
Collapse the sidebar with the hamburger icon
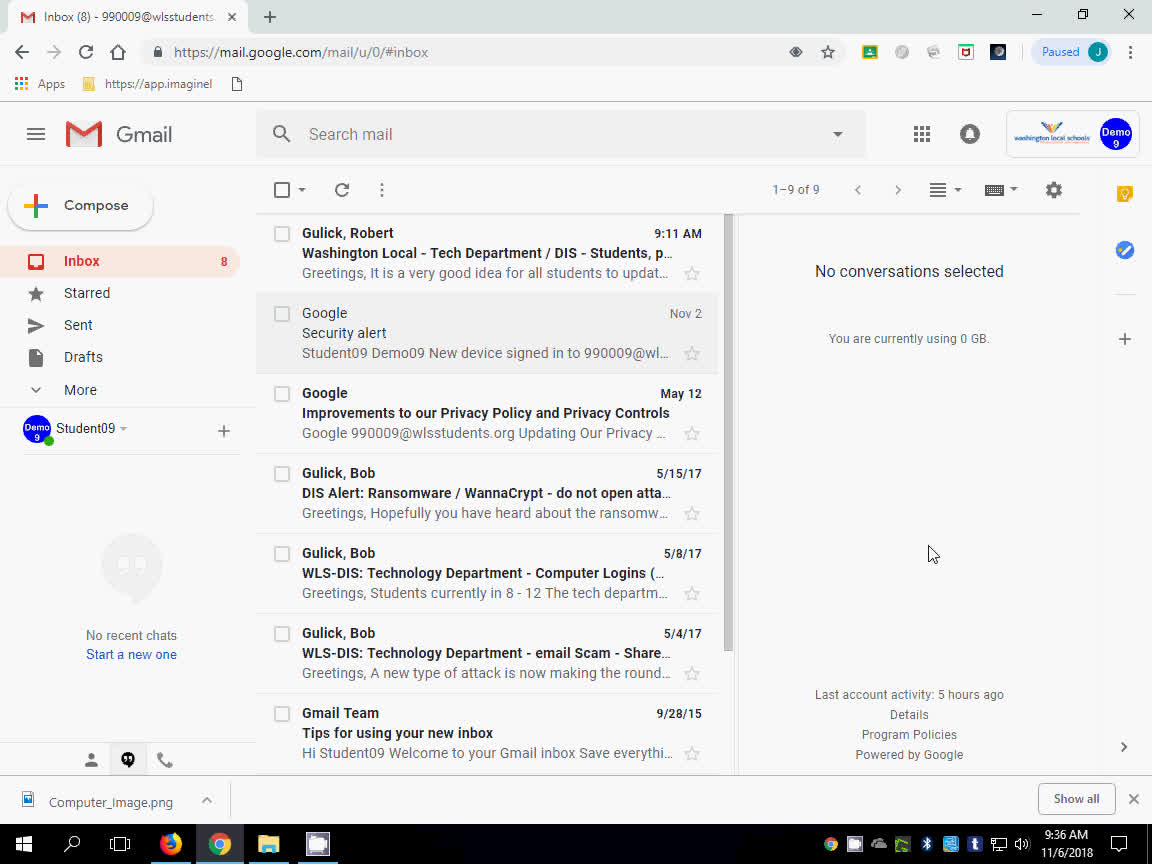(36, 133)
